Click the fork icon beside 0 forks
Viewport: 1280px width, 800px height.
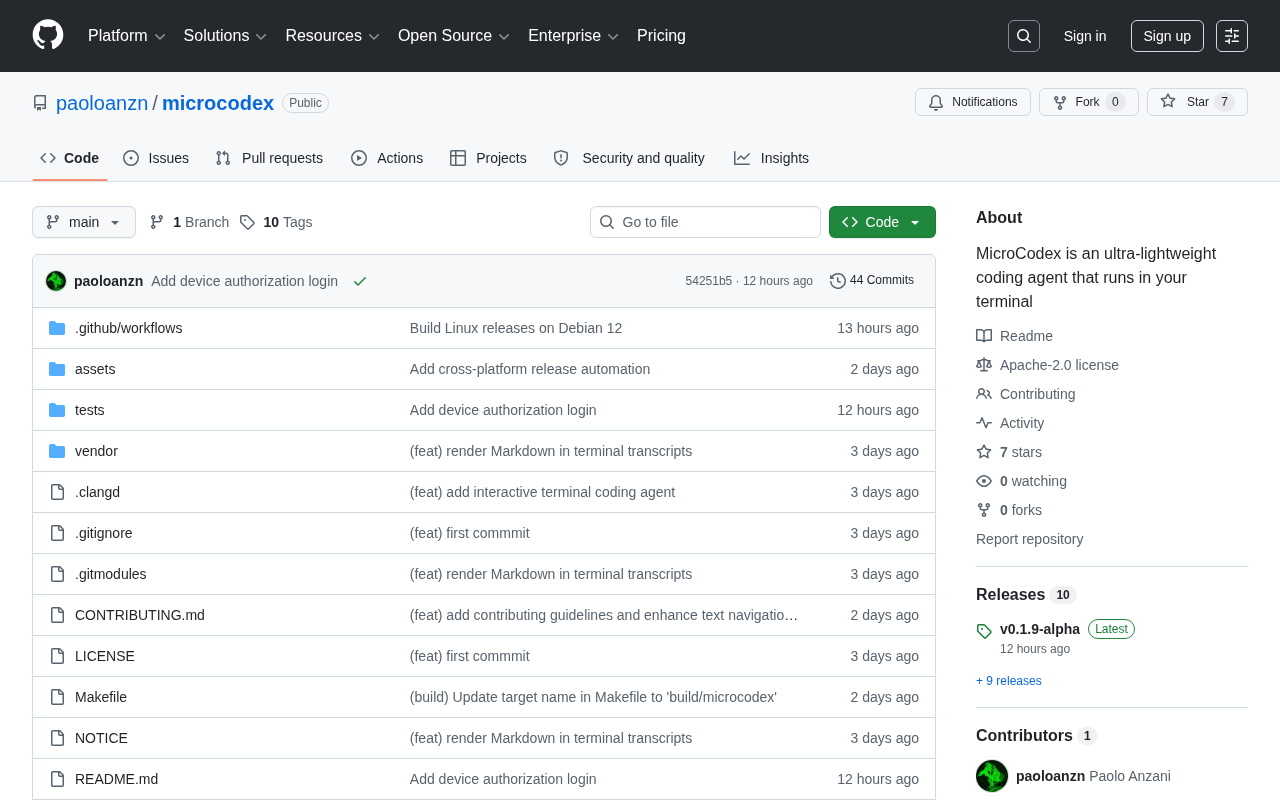click(x=984, y=510)
